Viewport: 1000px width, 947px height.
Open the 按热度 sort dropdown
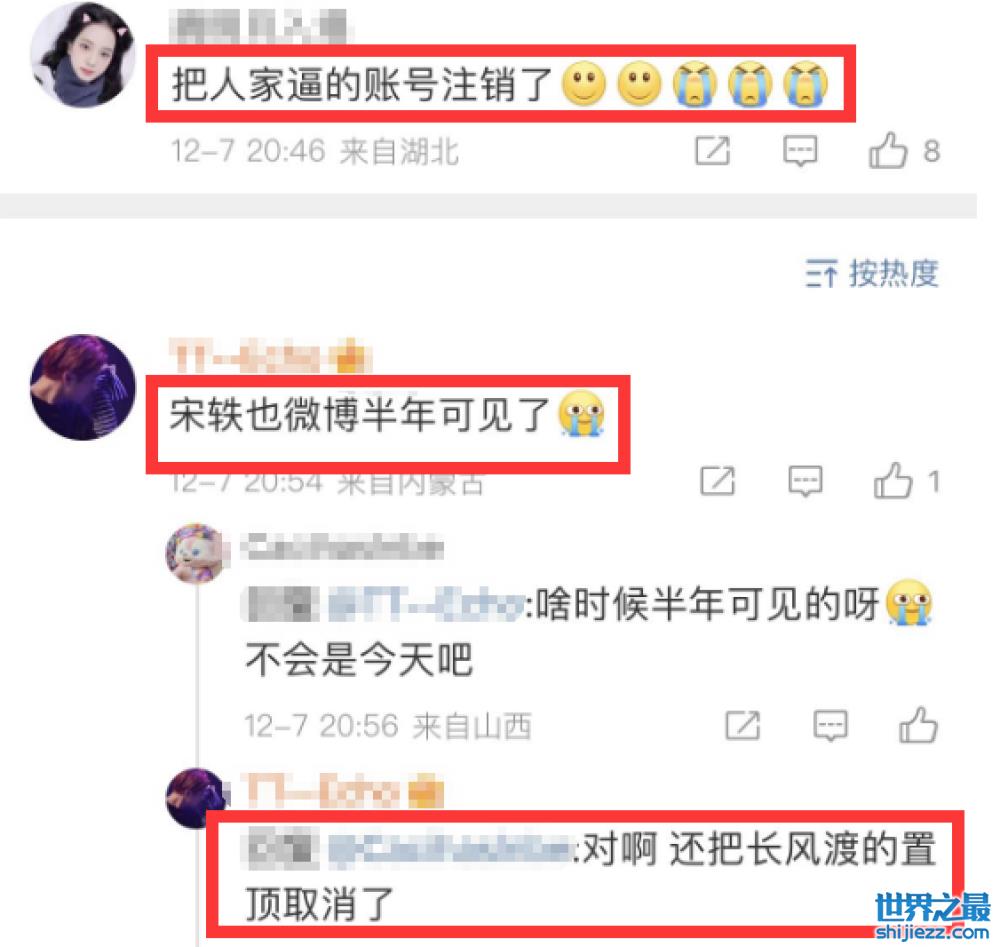pos(872,274)
